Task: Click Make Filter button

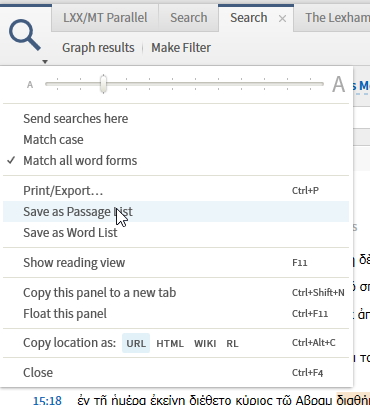Action: 181,48
